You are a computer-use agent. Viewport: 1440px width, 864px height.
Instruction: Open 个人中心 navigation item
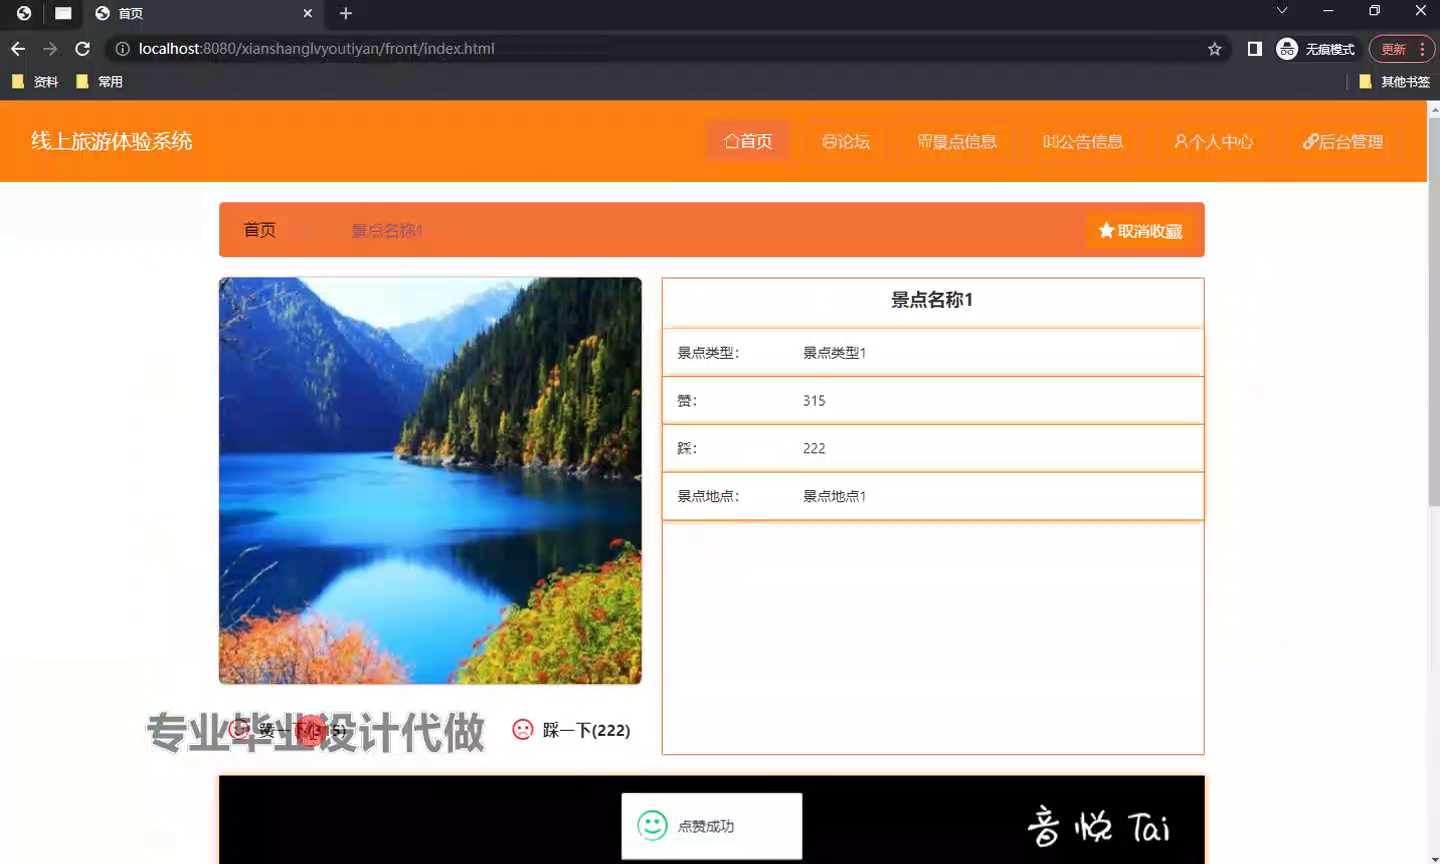click(1213, 141)
